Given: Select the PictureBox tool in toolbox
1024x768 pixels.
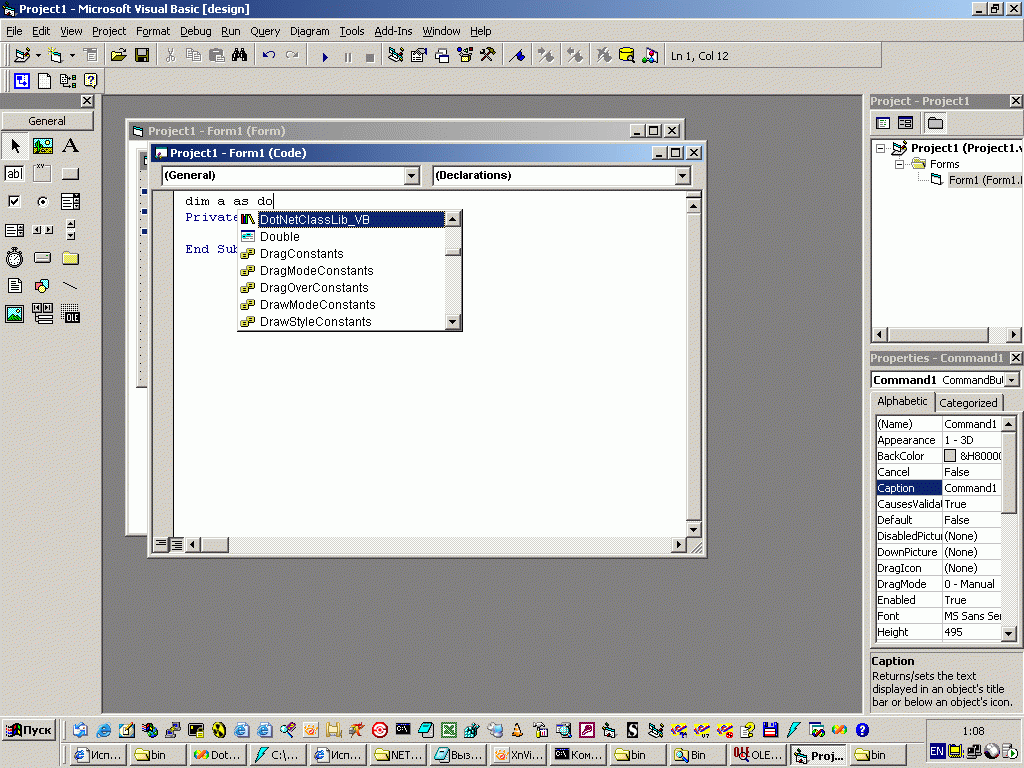Looking at the screenshot, I should [x=42, y=146].
